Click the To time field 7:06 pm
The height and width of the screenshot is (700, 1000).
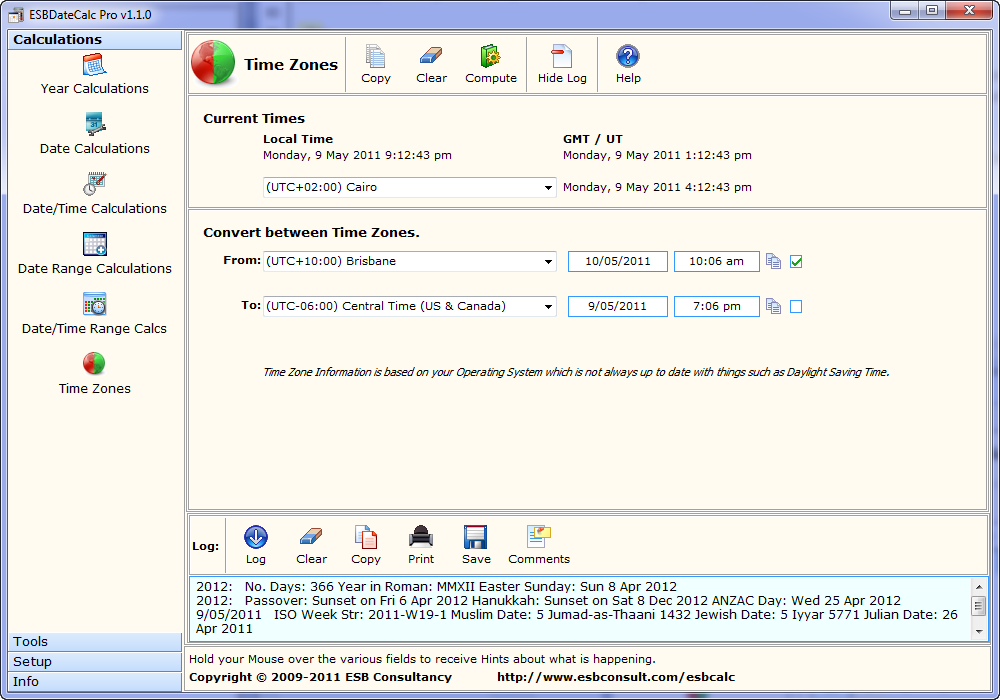coord(716,307)
